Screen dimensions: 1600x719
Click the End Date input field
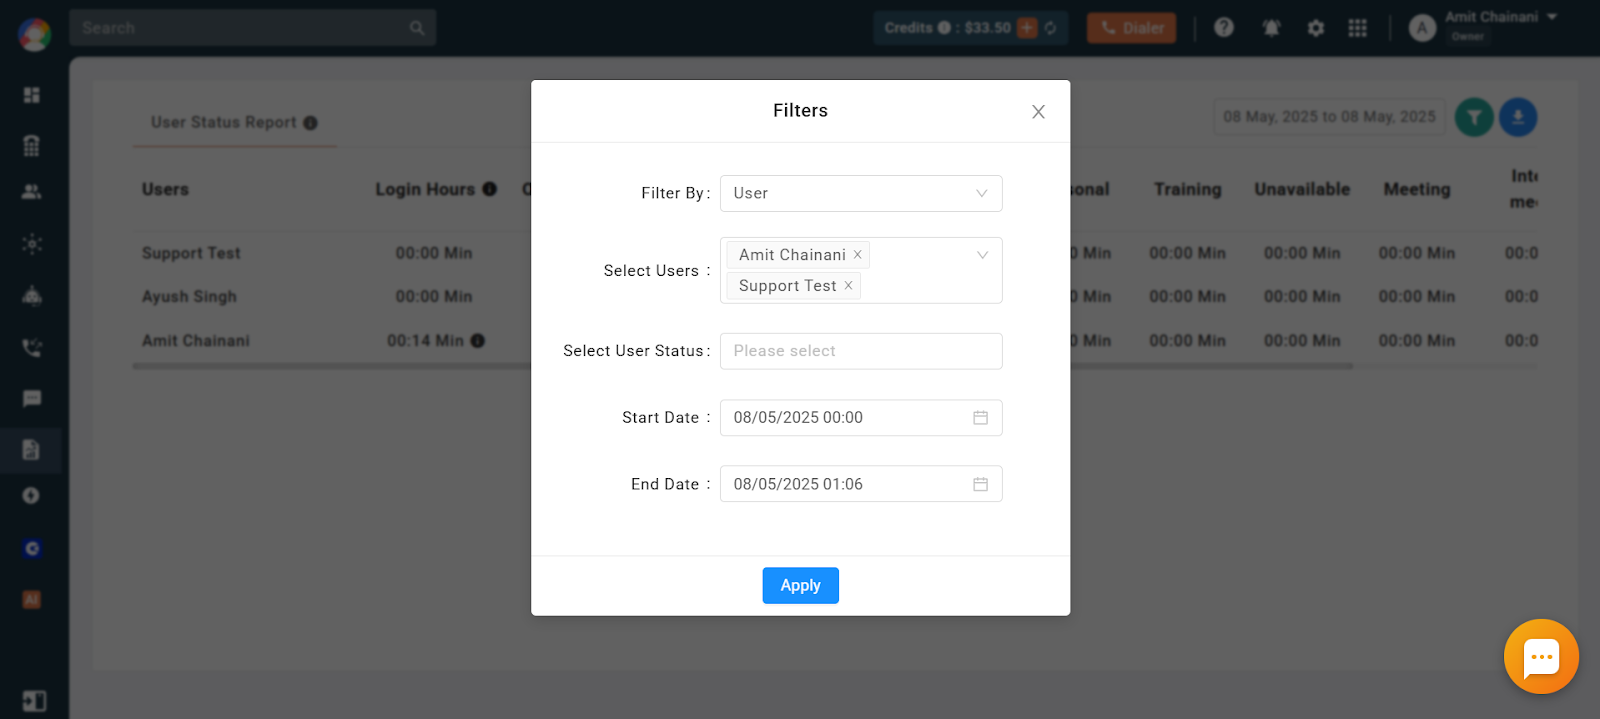coord(861,484)
